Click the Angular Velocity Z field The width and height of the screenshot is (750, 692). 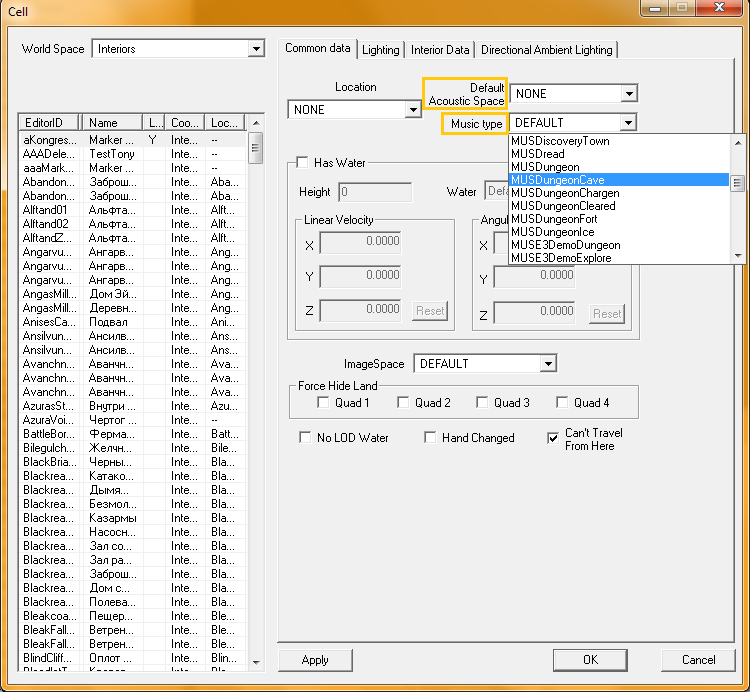tap(534, 312)
